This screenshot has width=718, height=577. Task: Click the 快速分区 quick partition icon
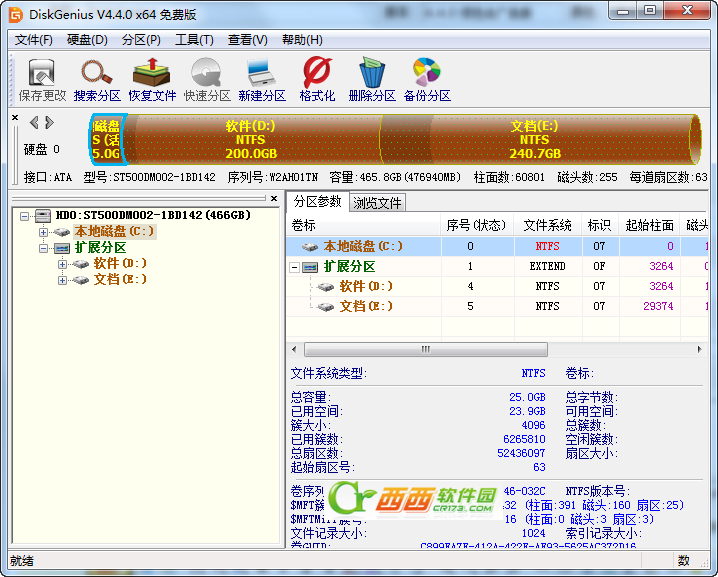point(207,79)
